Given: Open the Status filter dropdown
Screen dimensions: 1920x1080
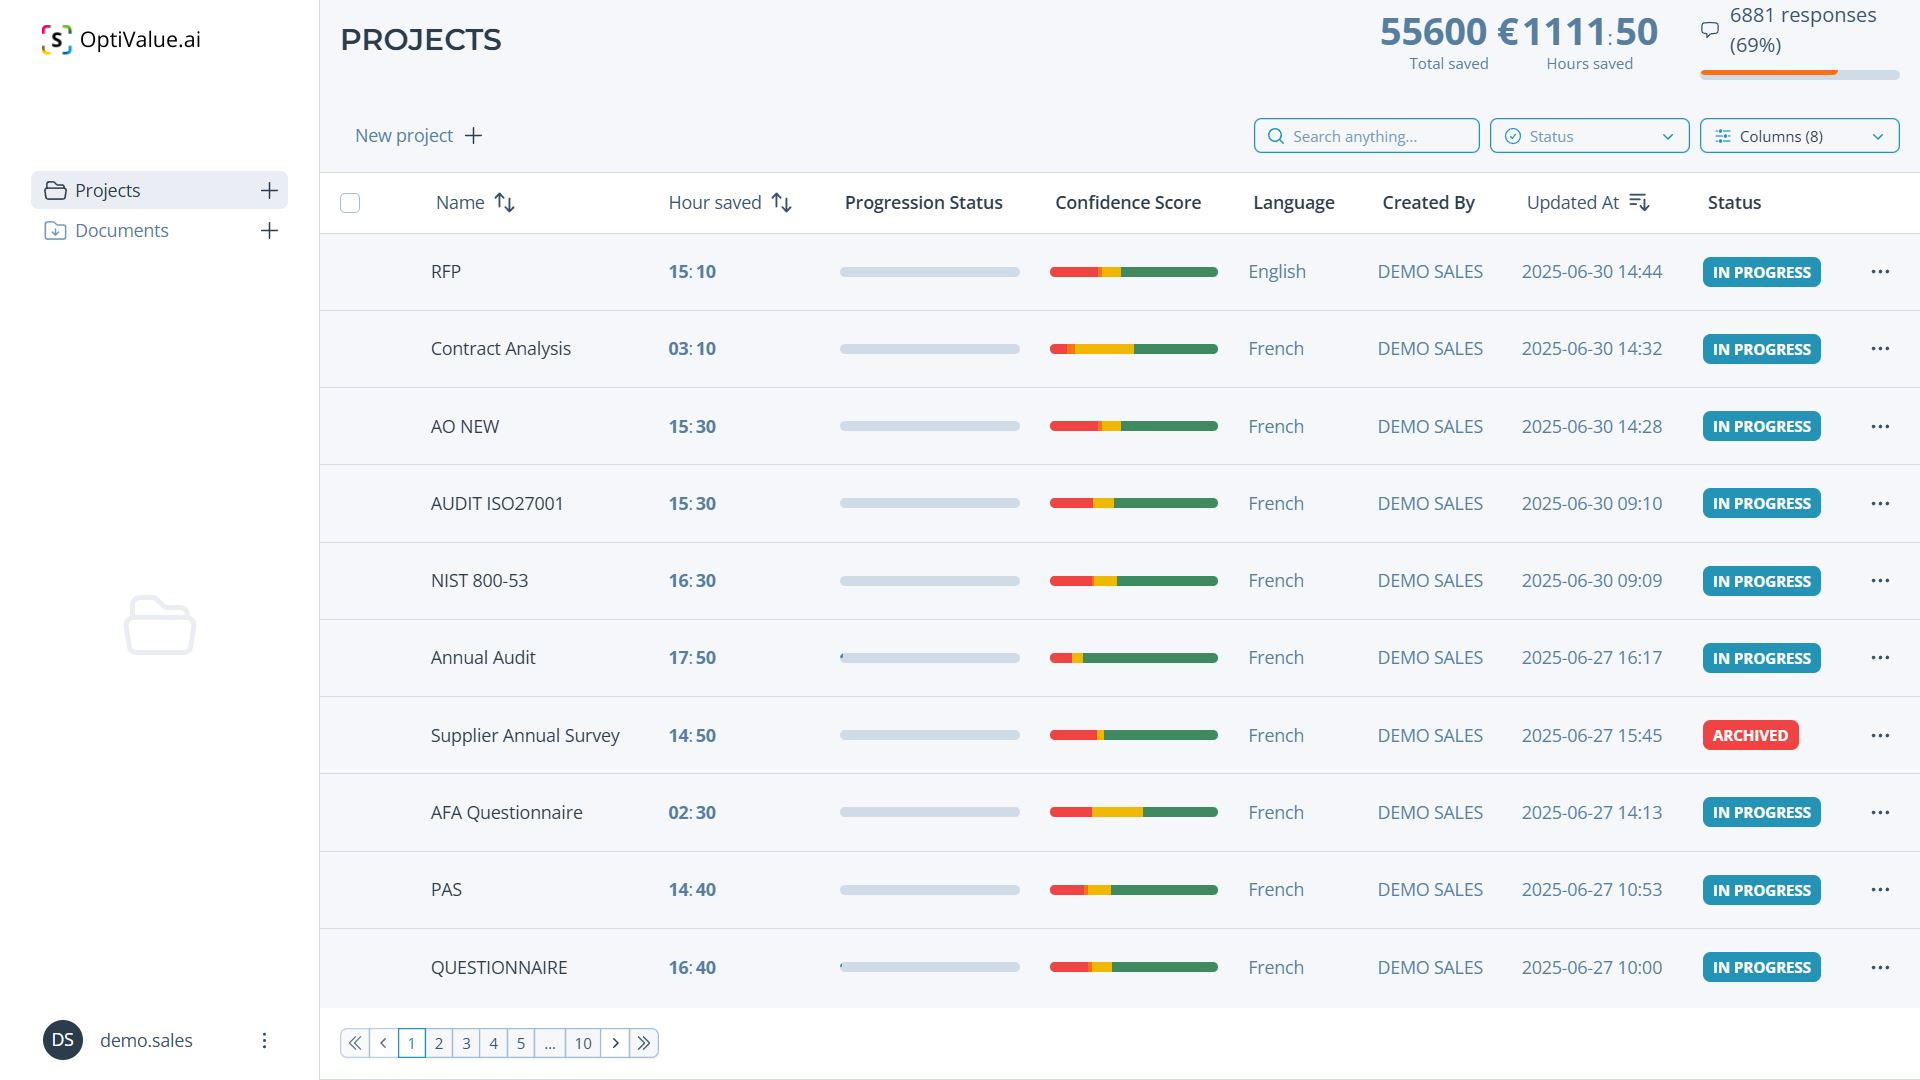Looking at the screenshot, I should tap(1589, 136).
